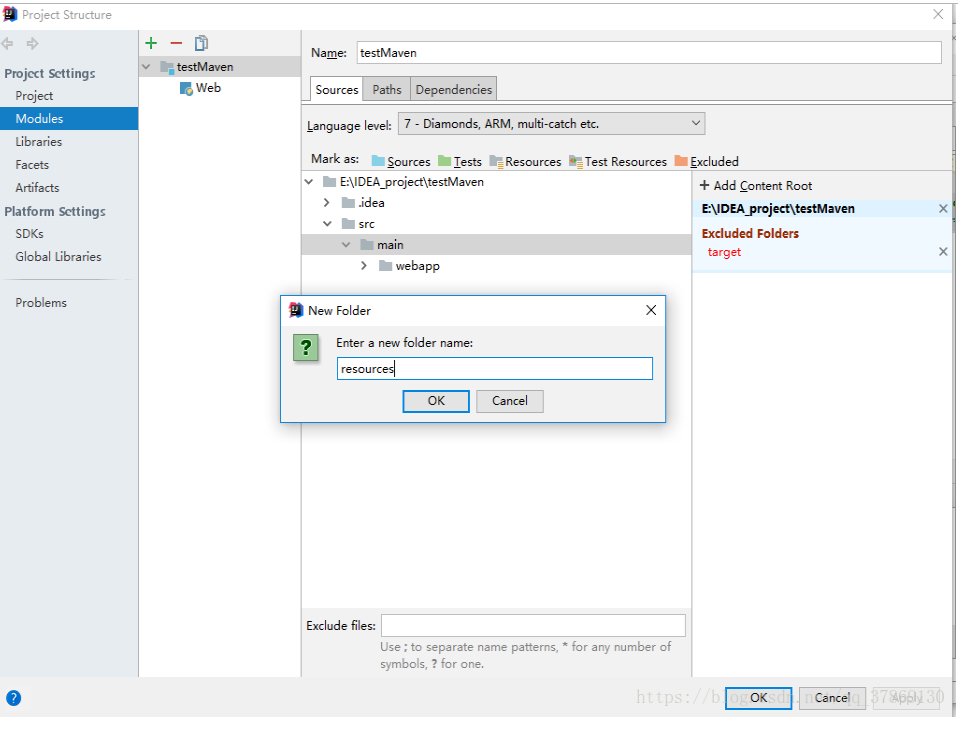Collapse the testMaven module node
The image size is (958, 729).
(x=147, y=67)
